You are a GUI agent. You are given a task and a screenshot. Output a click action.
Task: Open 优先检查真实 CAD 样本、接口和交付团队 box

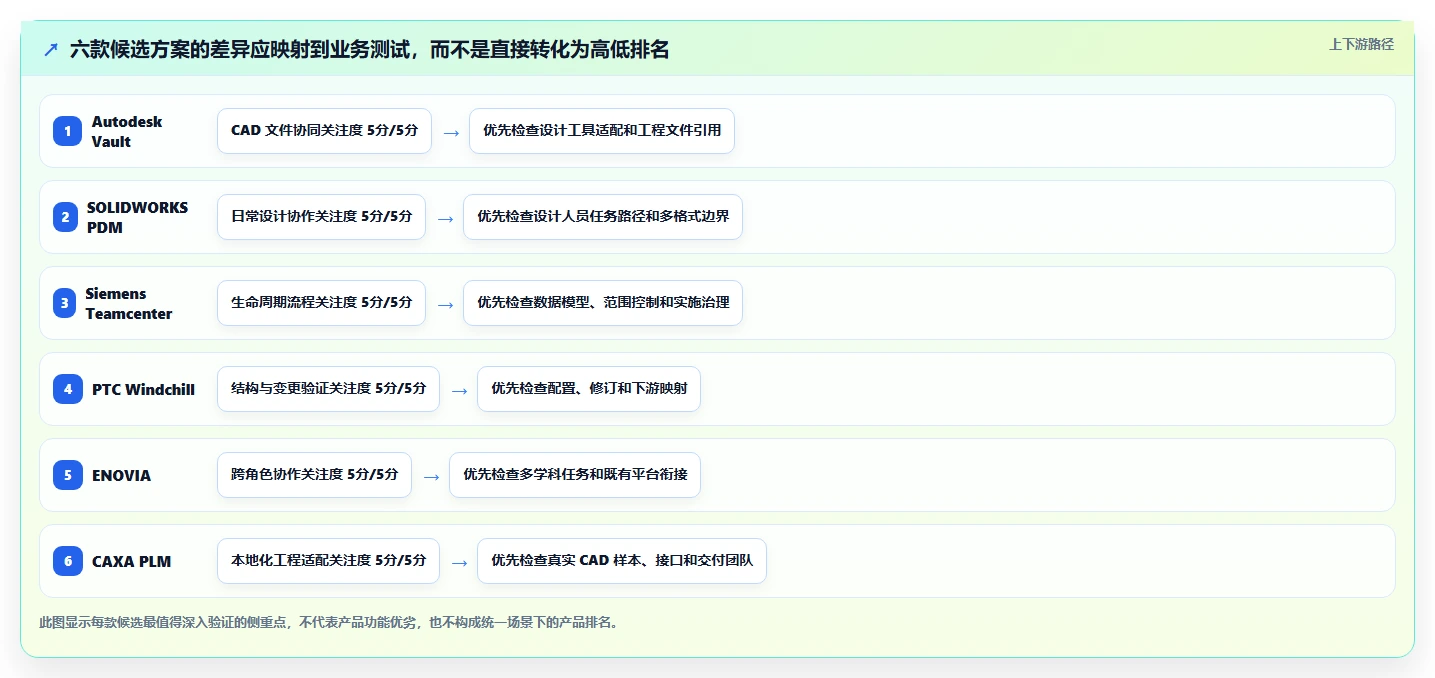(x=622, y=561)
